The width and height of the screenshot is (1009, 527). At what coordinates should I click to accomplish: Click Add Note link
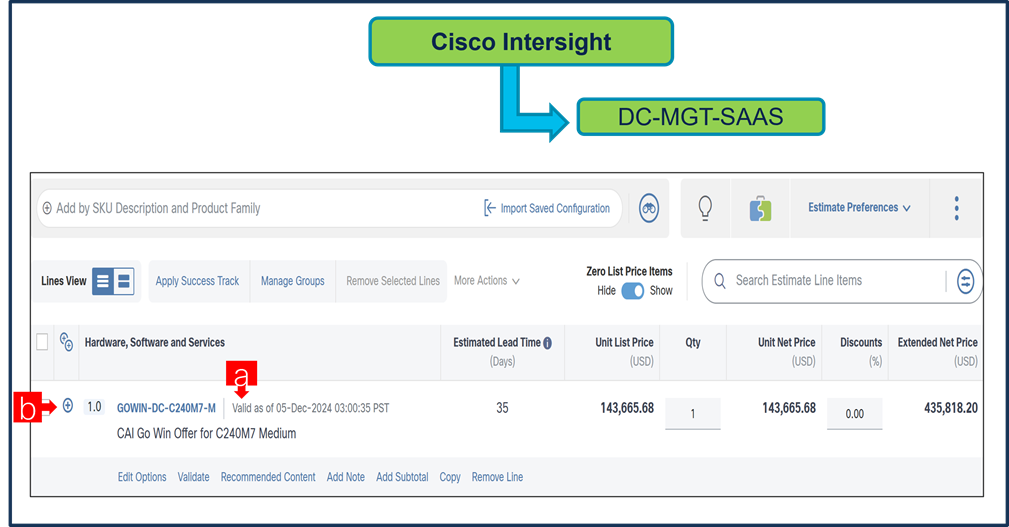tap(346, 477)
